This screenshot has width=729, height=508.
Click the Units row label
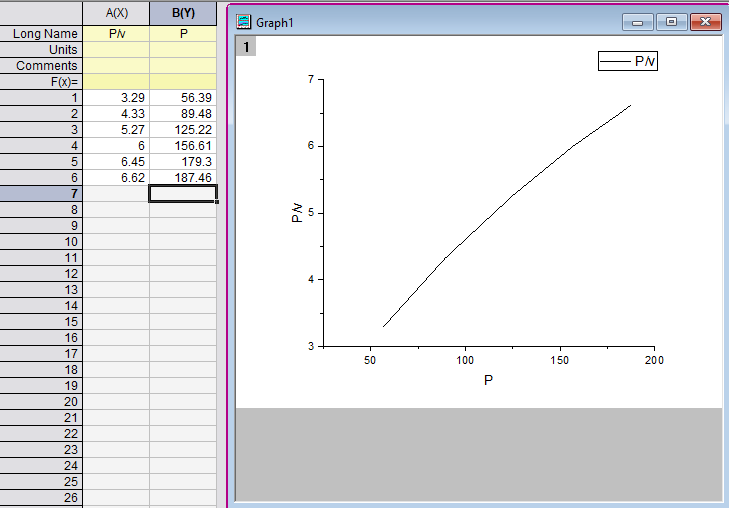(41, 50)
